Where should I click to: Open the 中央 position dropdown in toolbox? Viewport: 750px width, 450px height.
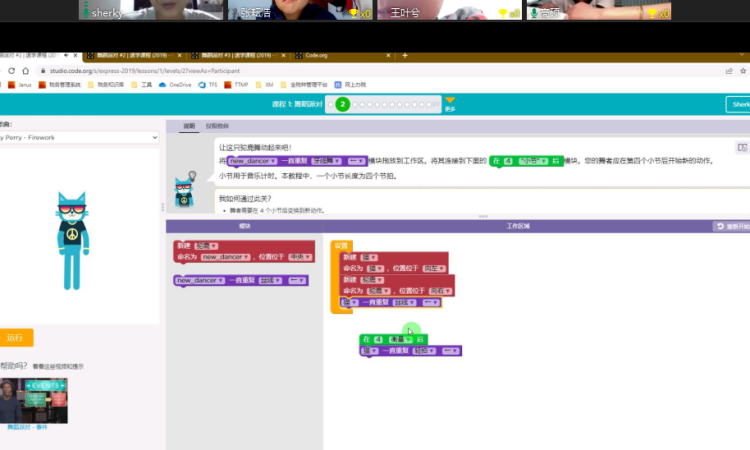point(300,257)
